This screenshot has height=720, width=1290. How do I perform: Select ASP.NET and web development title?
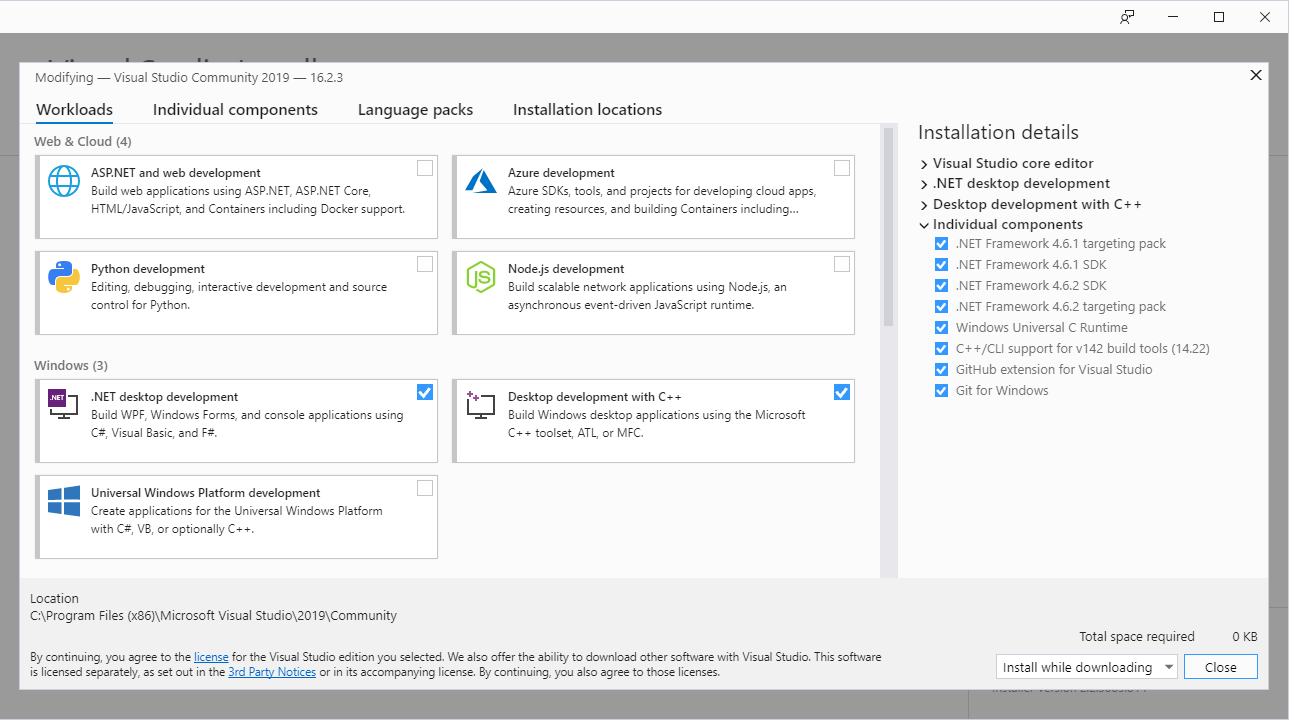(x=176, y=173)
